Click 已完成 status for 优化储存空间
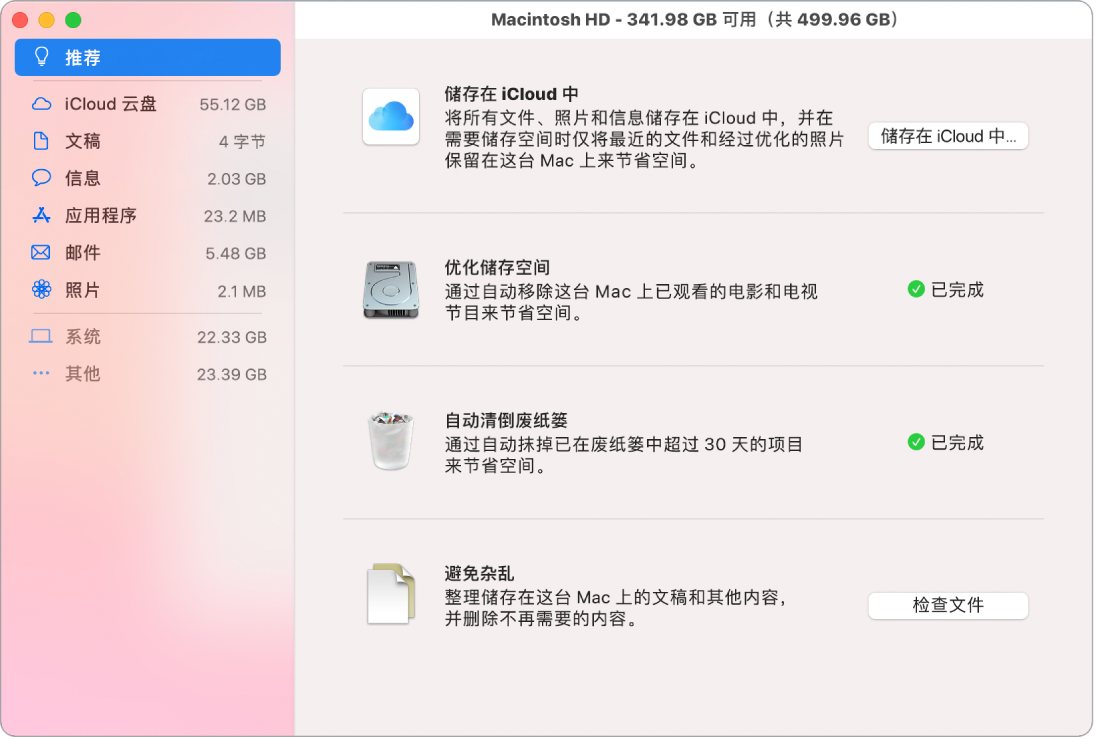 point(957,289)
